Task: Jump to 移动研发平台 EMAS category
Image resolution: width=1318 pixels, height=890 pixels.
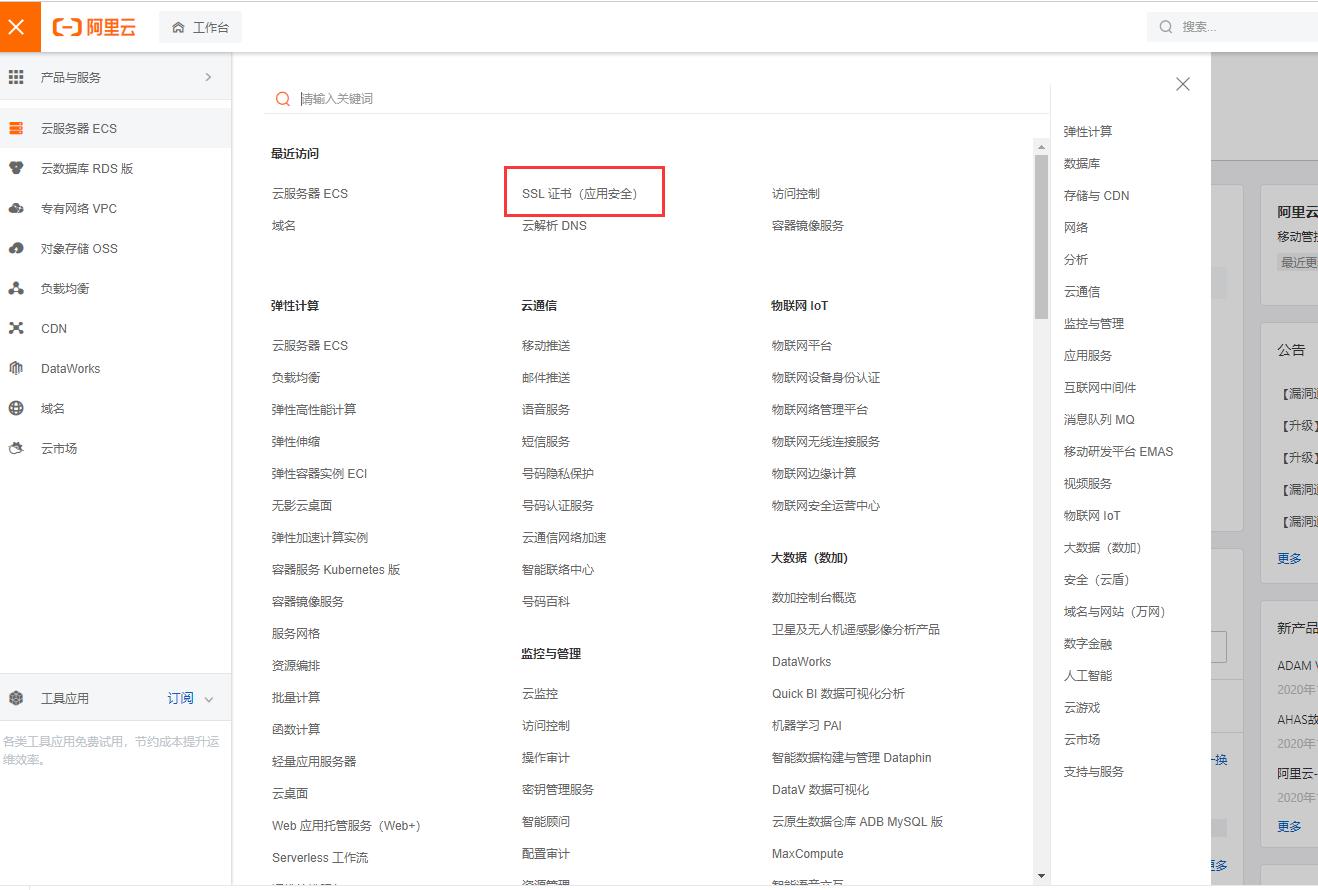Action: (1119, 451)
